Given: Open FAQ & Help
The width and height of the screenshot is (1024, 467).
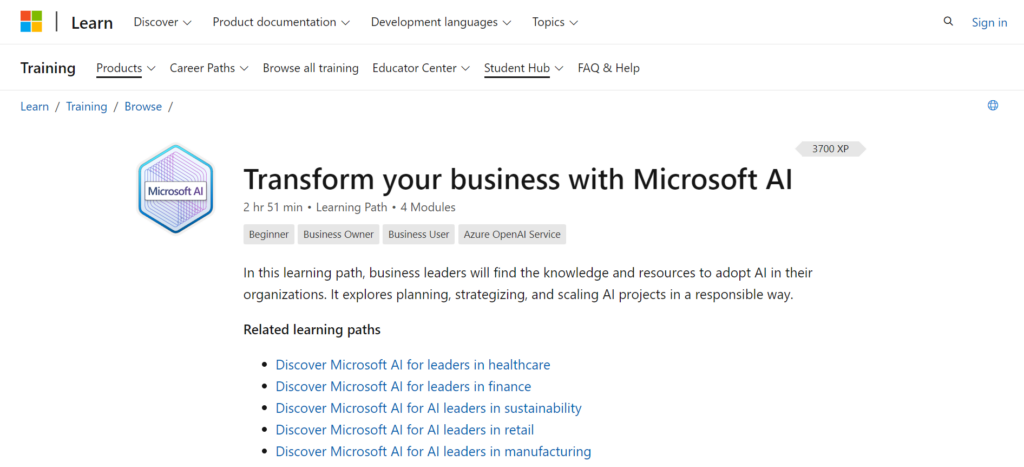Looking at the screenshot, I should [x=609, y=68].
